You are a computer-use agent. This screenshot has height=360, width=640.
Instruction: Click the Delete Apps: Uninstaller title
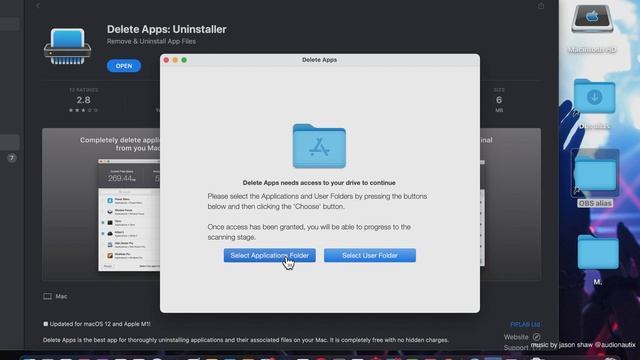167,29
